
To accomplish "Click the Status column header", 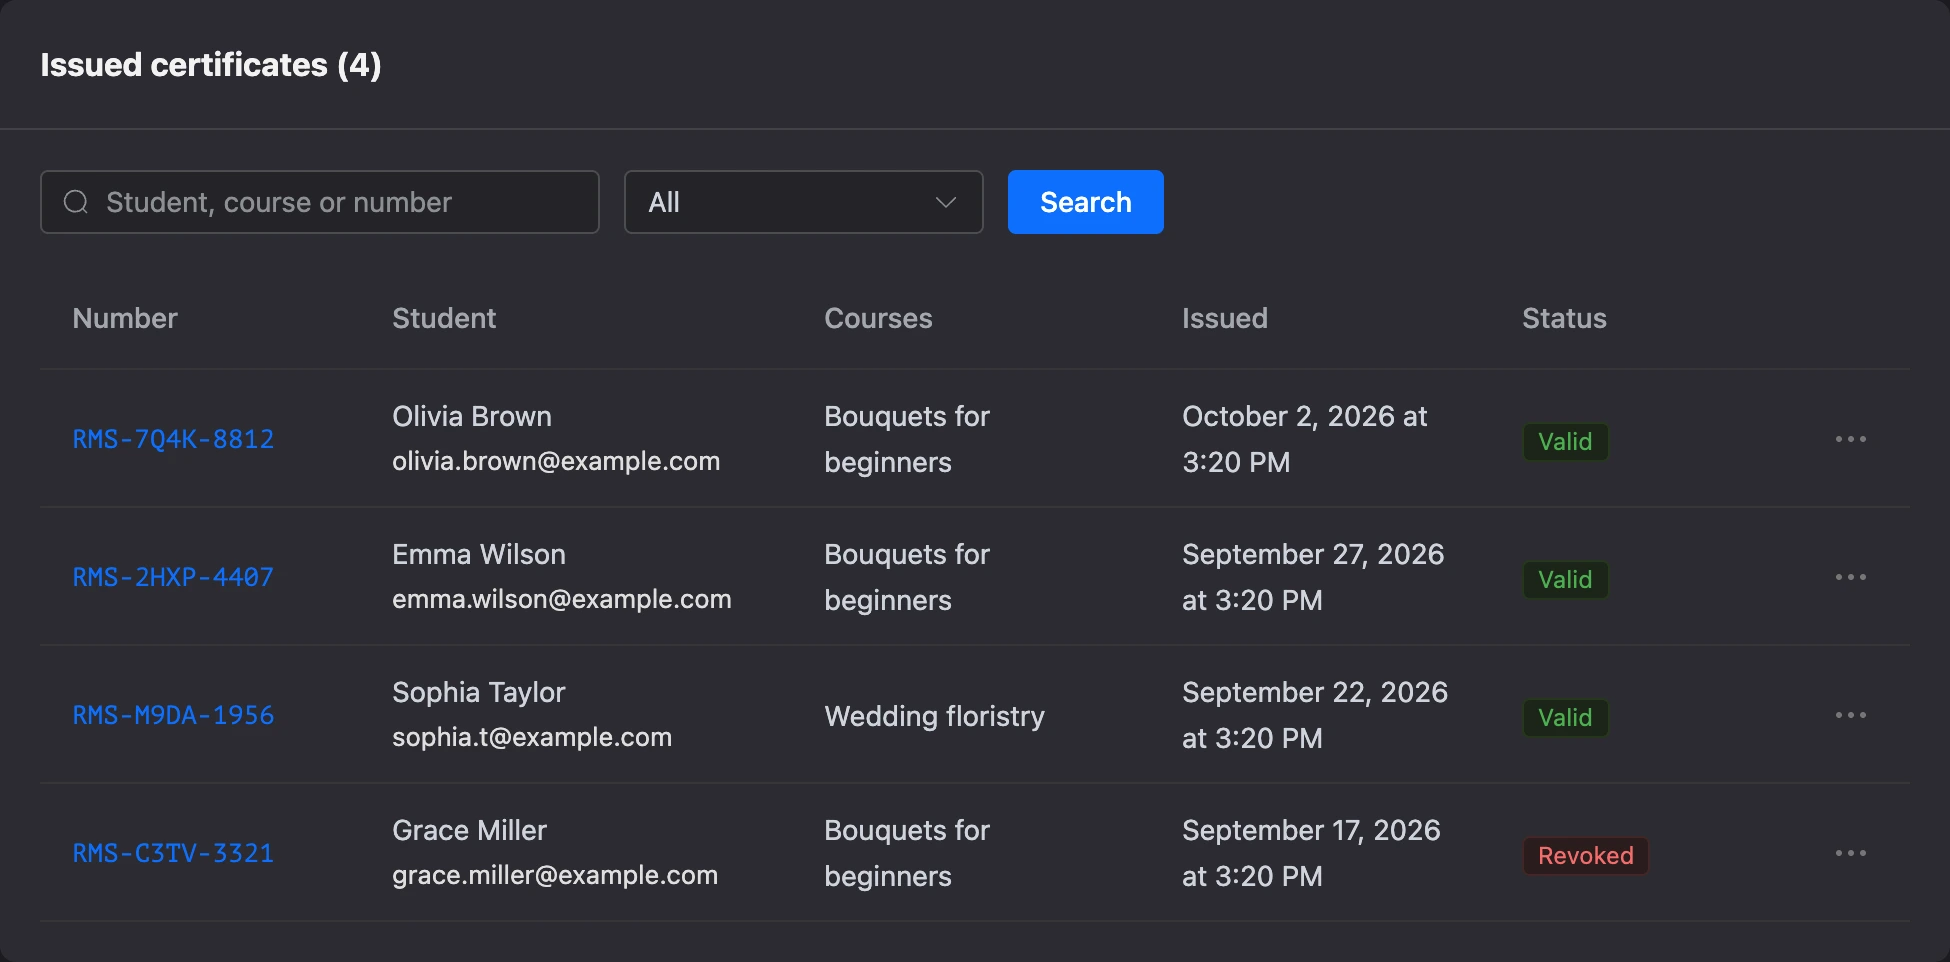I will [x=1564, y=318].
